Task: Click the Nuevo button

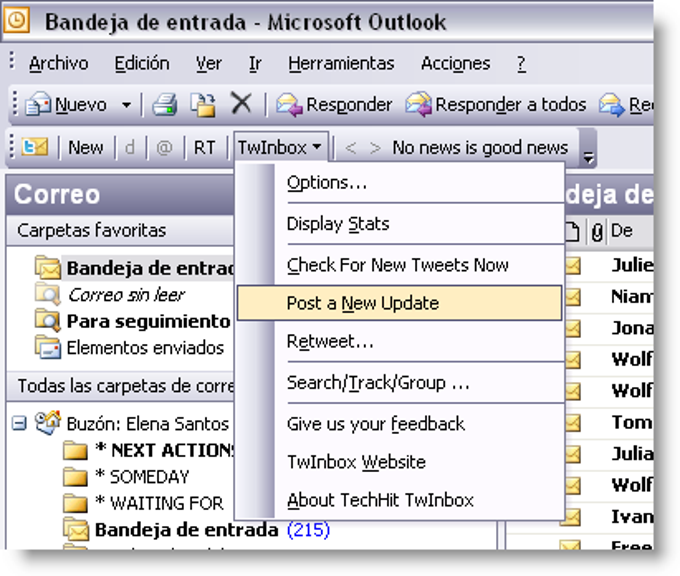Action: coord(65,105)
